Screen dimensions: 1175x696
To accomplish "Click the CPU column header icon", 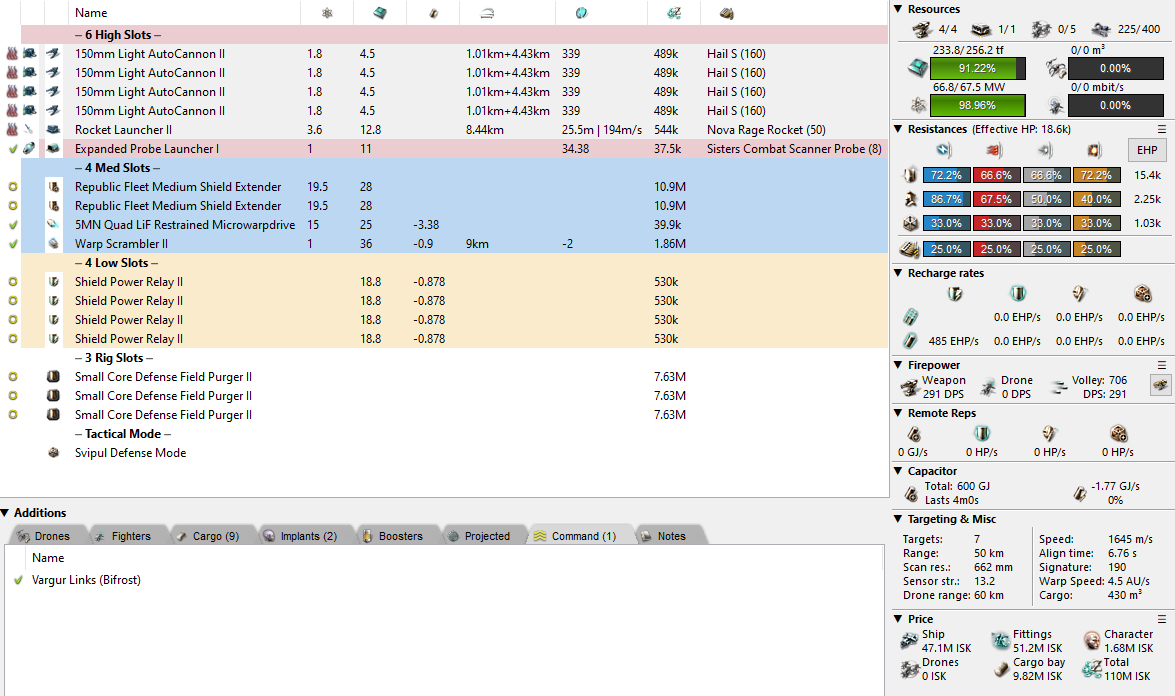I will pyautogui.click(x=380, y=13).
